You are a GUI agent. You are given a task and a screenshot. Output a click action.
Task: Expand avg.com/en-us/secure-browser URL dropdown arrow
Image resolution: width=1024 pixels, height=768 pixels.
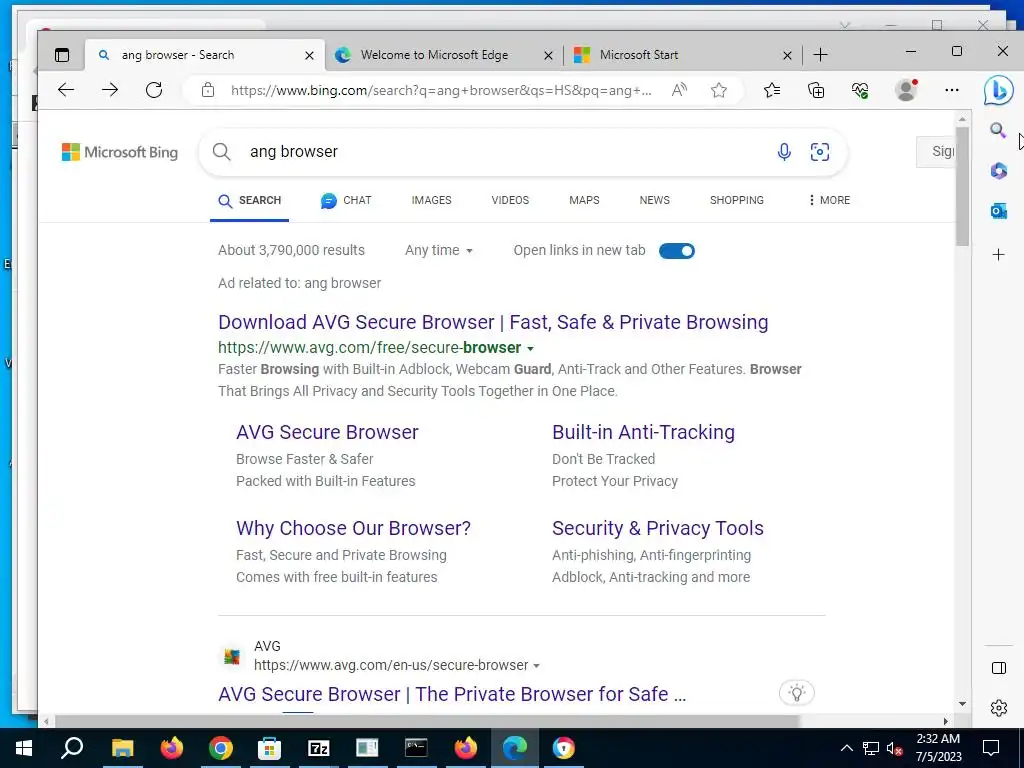[536, 666]
